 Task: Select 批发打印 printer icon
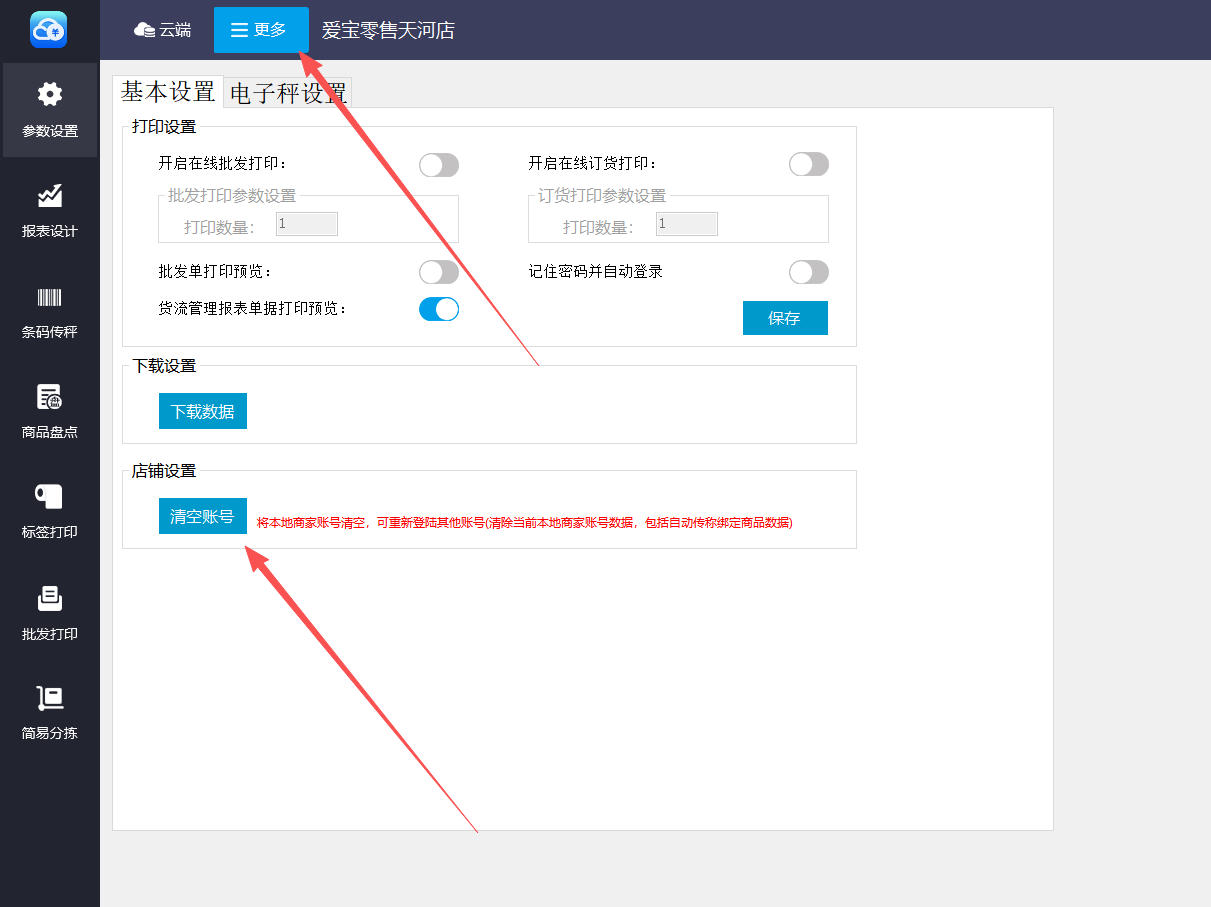click(x=49, y=598)
